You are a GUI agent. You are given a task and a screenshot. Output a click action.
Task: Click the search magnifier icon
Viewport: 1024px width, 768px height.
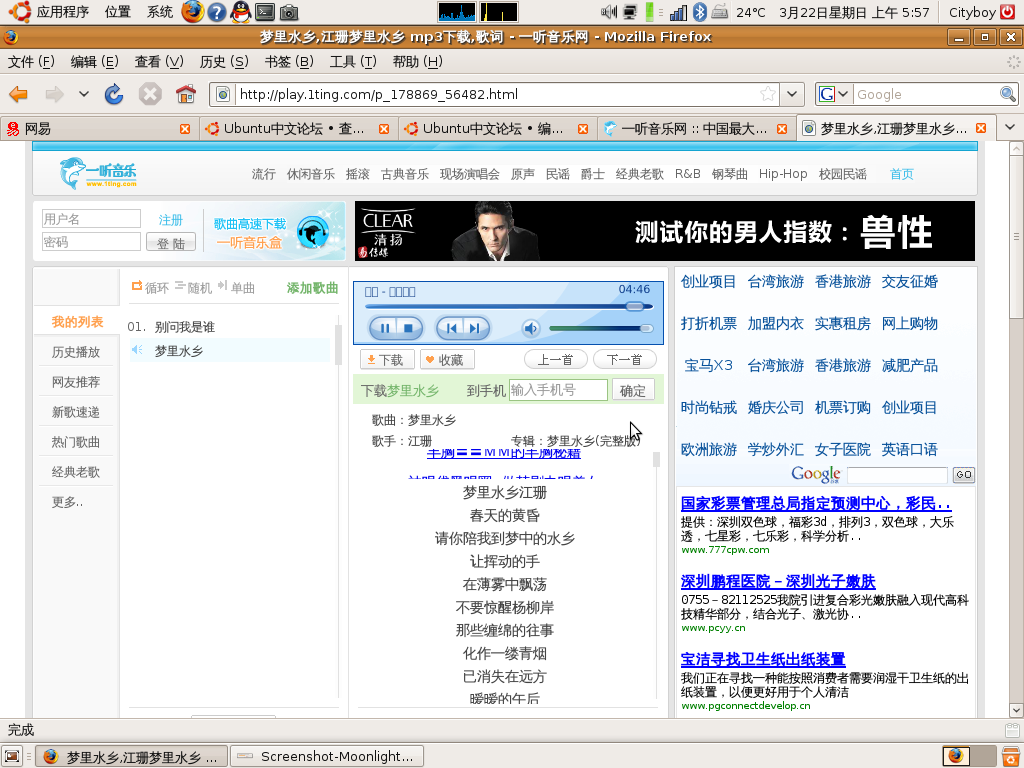[x=1008, y=94]
